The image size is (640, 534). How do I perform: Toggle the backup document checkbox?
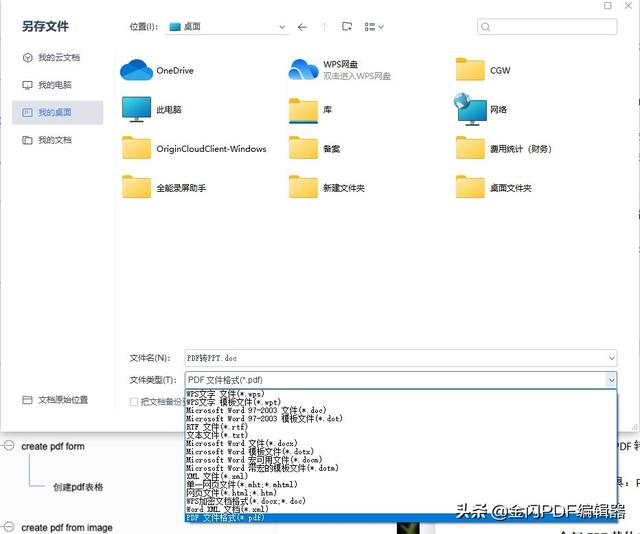(x=133, y=402)
